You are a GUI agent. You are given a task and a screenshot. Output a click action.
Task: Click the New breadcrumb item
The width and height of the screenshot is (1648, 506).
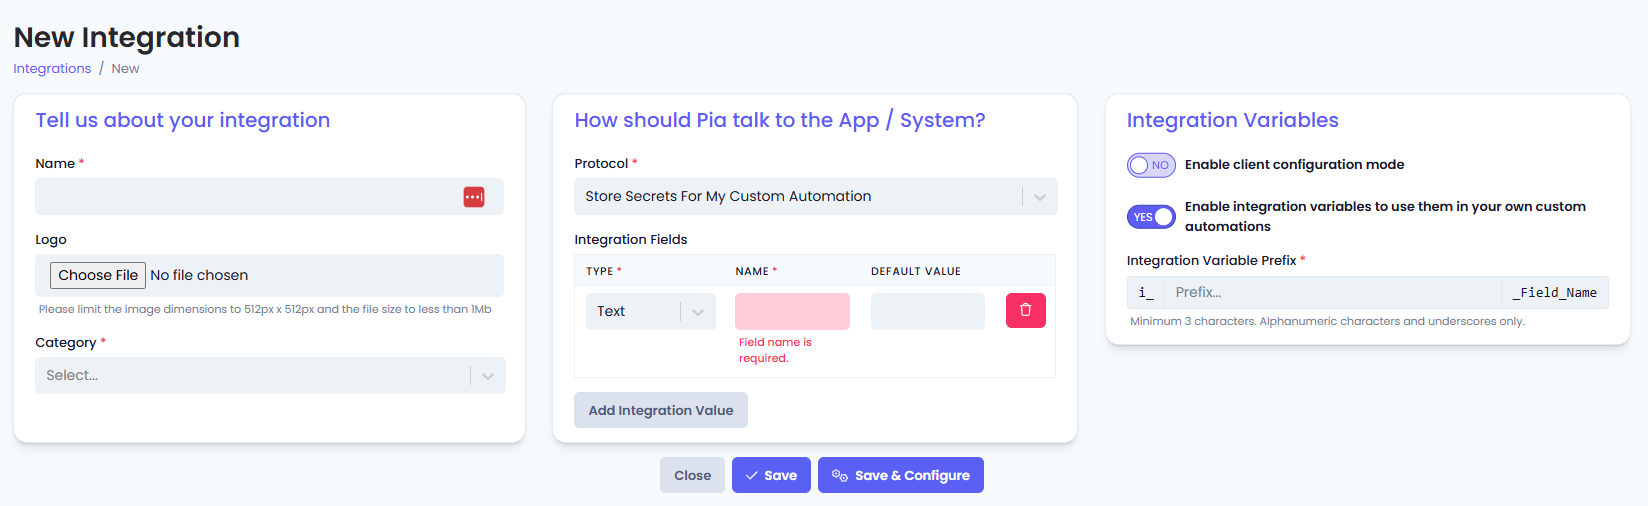click(x=125, y=69)
